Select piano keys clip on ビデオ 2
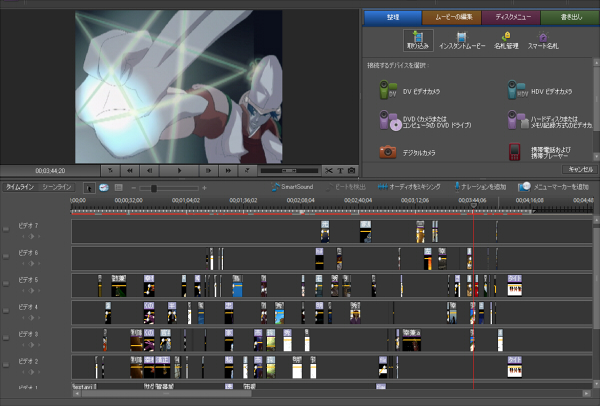The height and width of the screenshot is (406, 600). click(515, 367)
